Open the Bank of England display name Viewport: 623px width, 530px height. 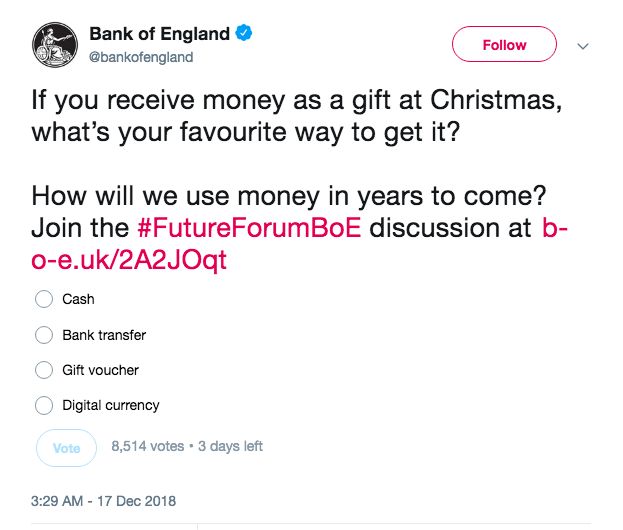pos(160,34)
